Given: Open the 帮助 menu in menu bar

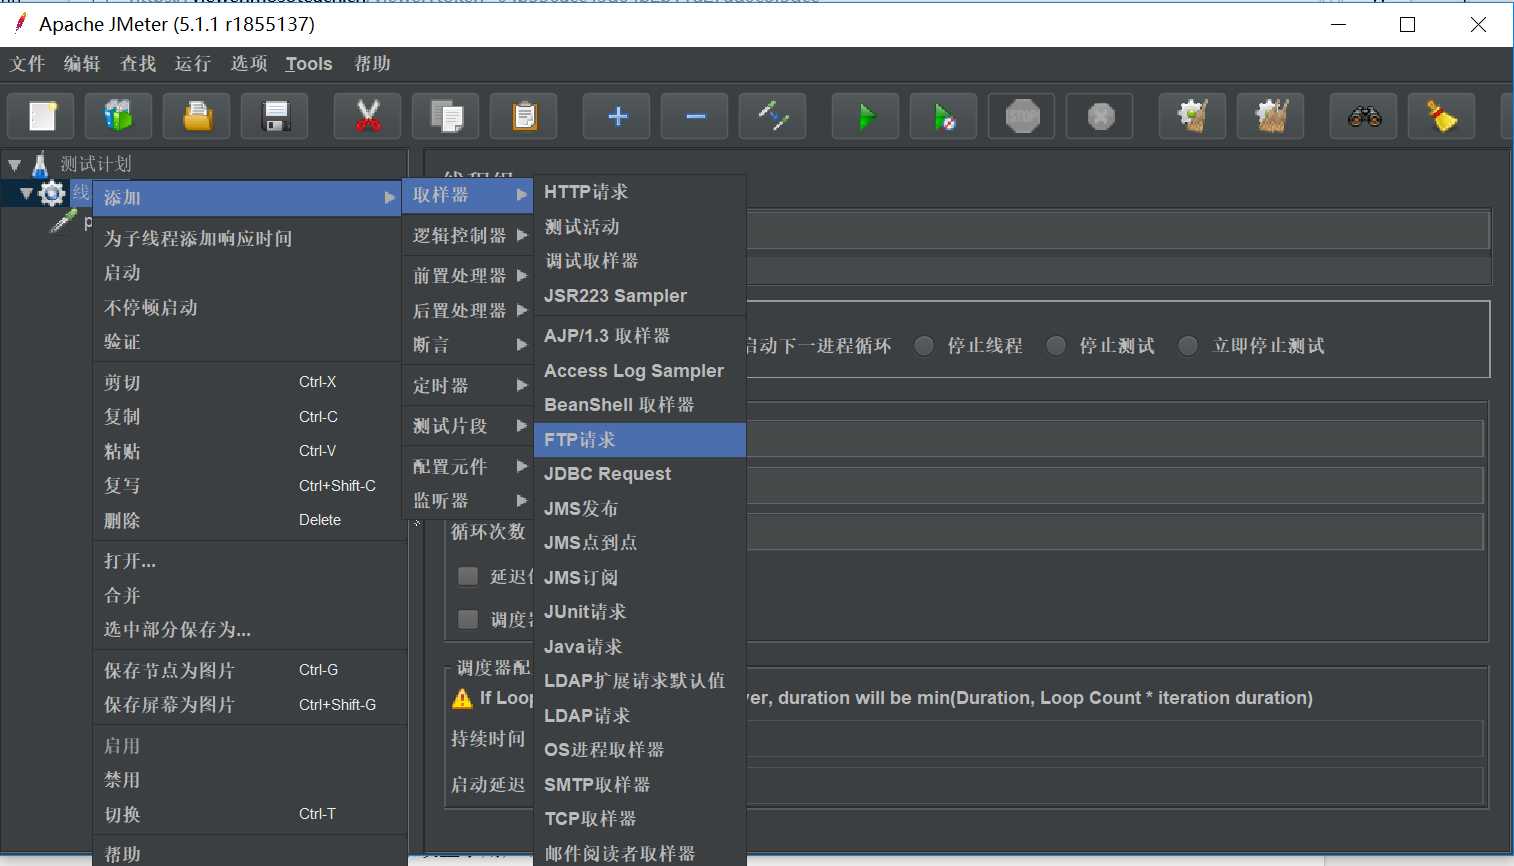Looking at the screenshot, I should pos(373,64).
